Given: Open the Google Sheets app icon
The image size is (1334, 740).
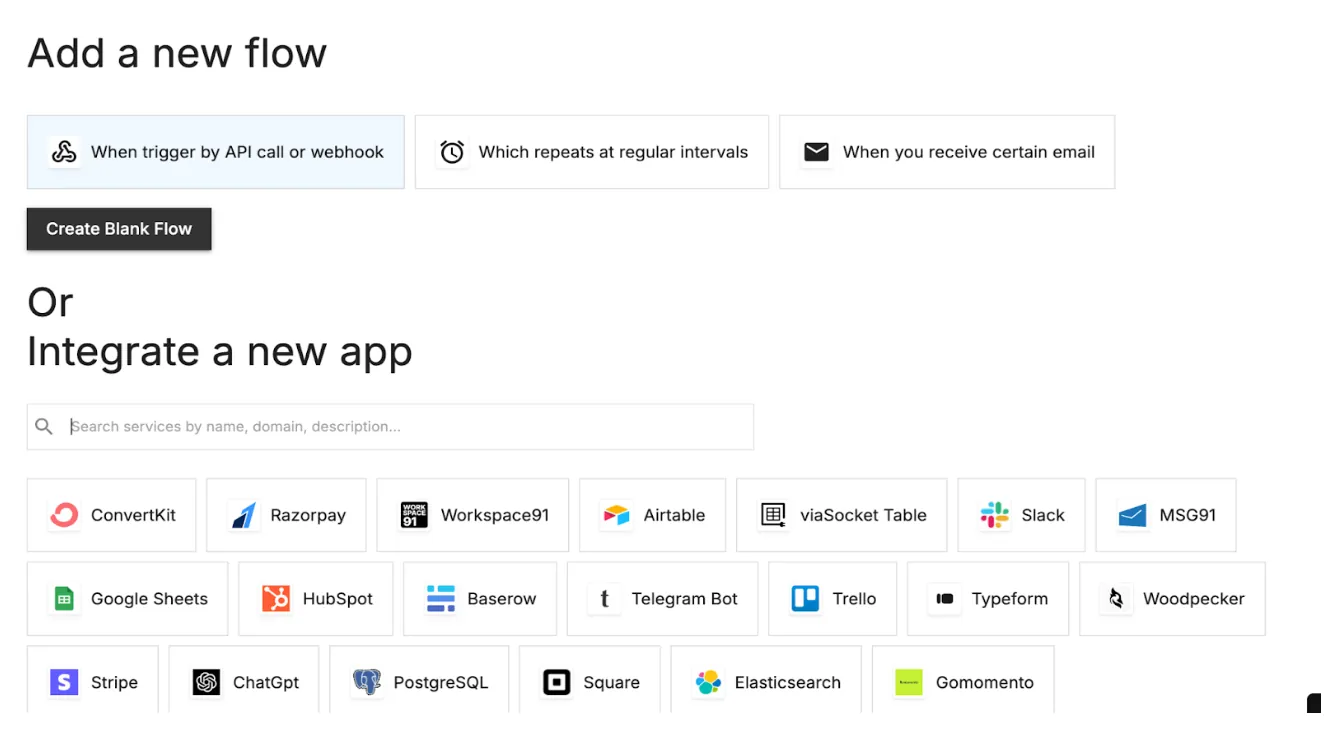Looking at the screenshot, I should pos(64,599).
